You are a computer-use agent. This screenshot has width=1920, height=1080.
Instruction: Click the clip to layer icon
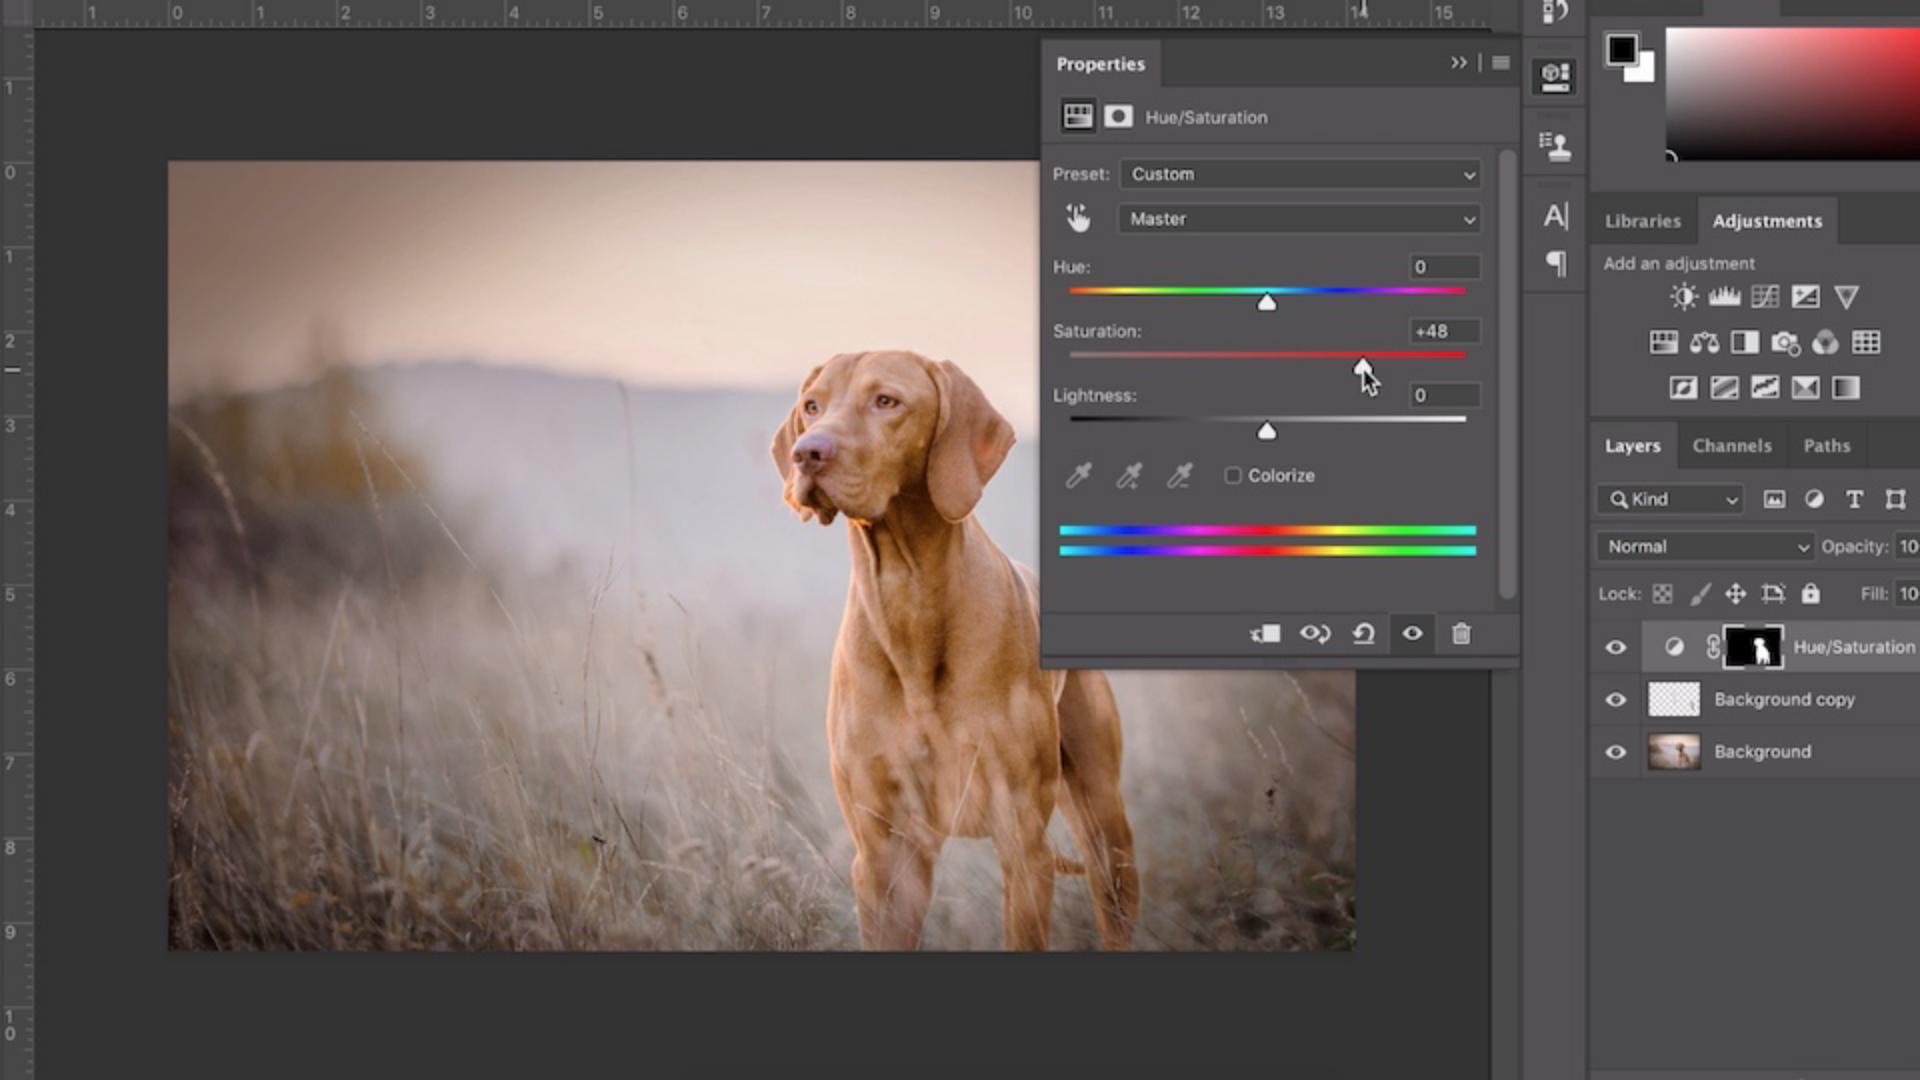tap(1263, 633)
